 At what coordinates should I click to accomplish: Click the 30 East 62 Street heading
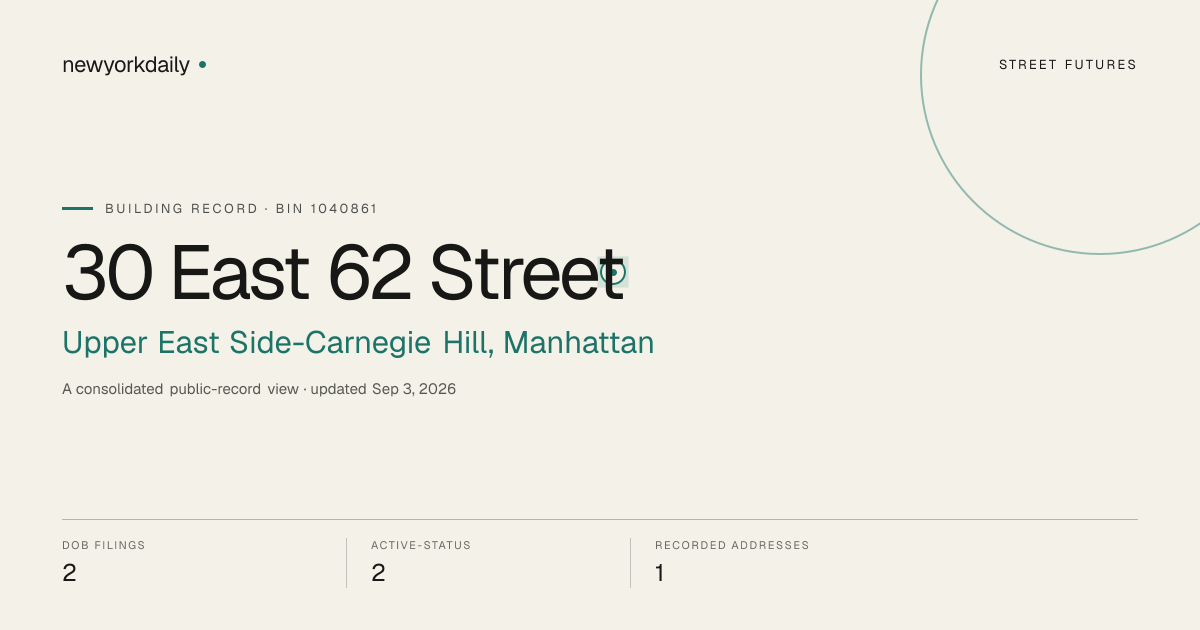(344, 272)
